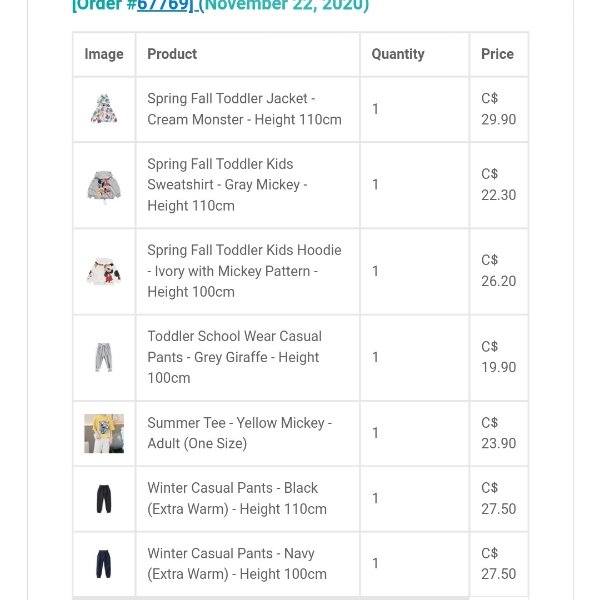
Task: Click the C$ 19.90 price cell
Action: click(498, 357)
